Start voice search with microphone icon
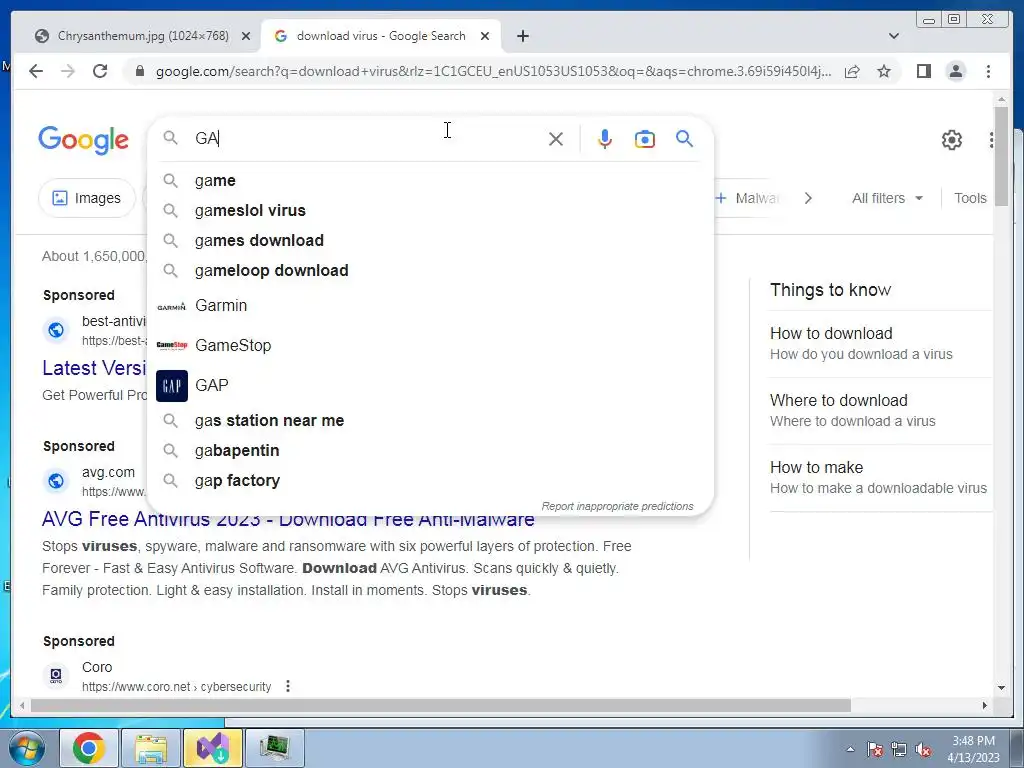The height and width of the screenshot is (768, 1024). 605,139
